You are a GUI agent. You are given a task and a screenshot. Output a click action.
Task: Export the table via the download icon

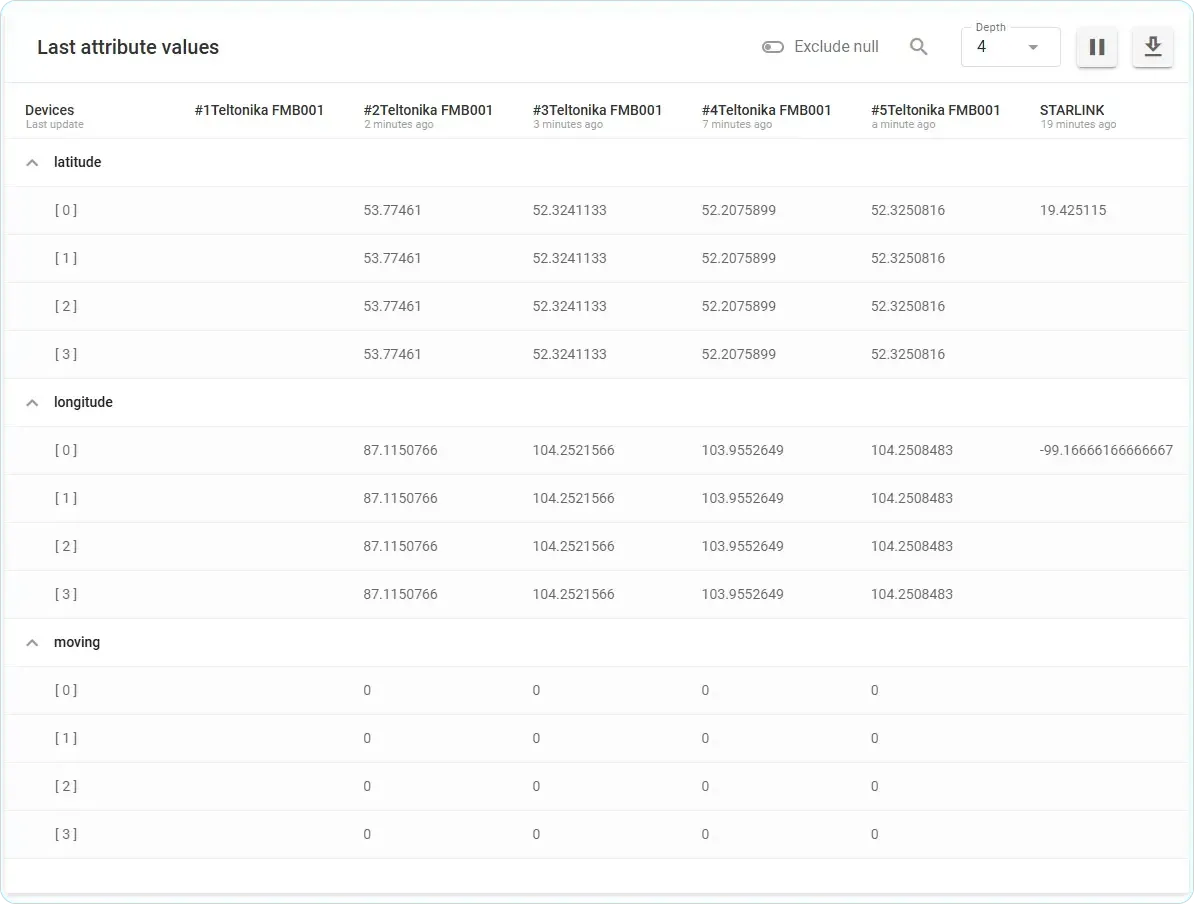coord(1152,46)
